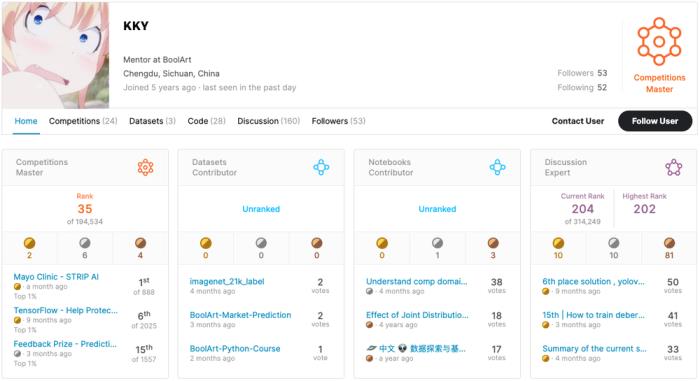Viewport: 700px width, 381px height.
Task: Click Contact User
Action: (578, 121)
